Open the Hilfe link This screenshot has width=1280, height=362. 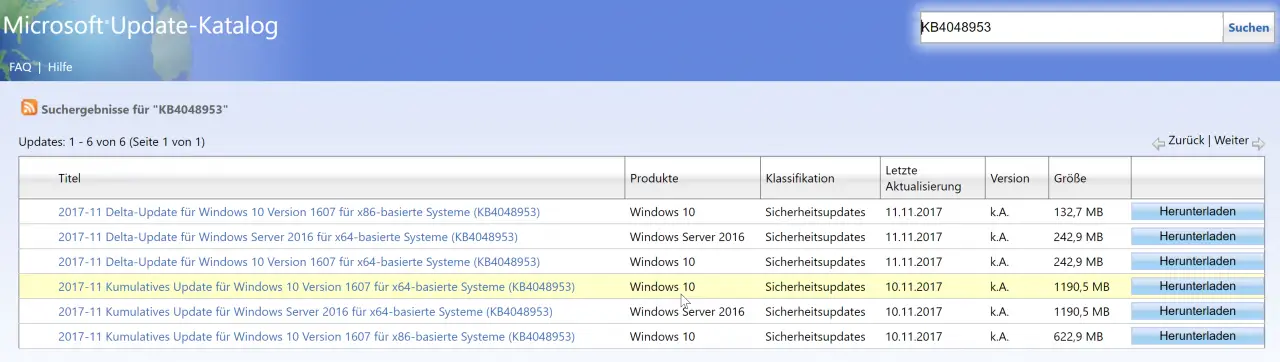[60, 67]
